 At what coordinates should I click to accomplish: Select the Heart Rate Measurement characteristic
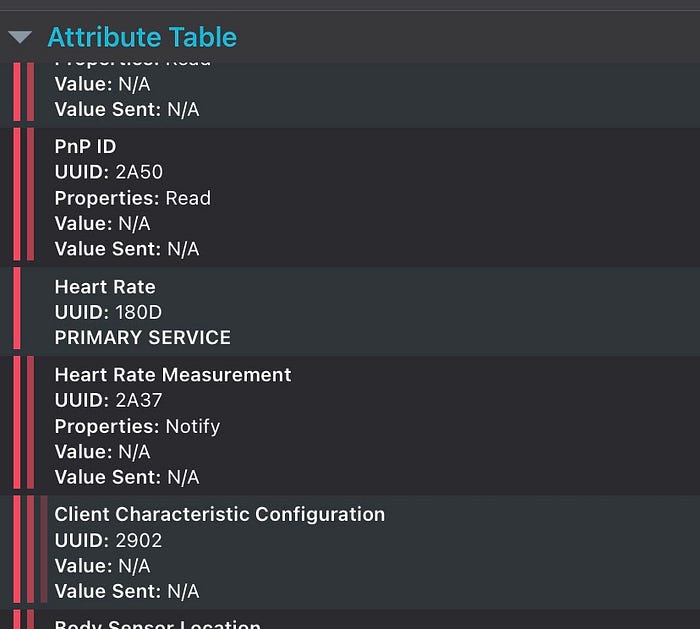[x=350, y=425]
